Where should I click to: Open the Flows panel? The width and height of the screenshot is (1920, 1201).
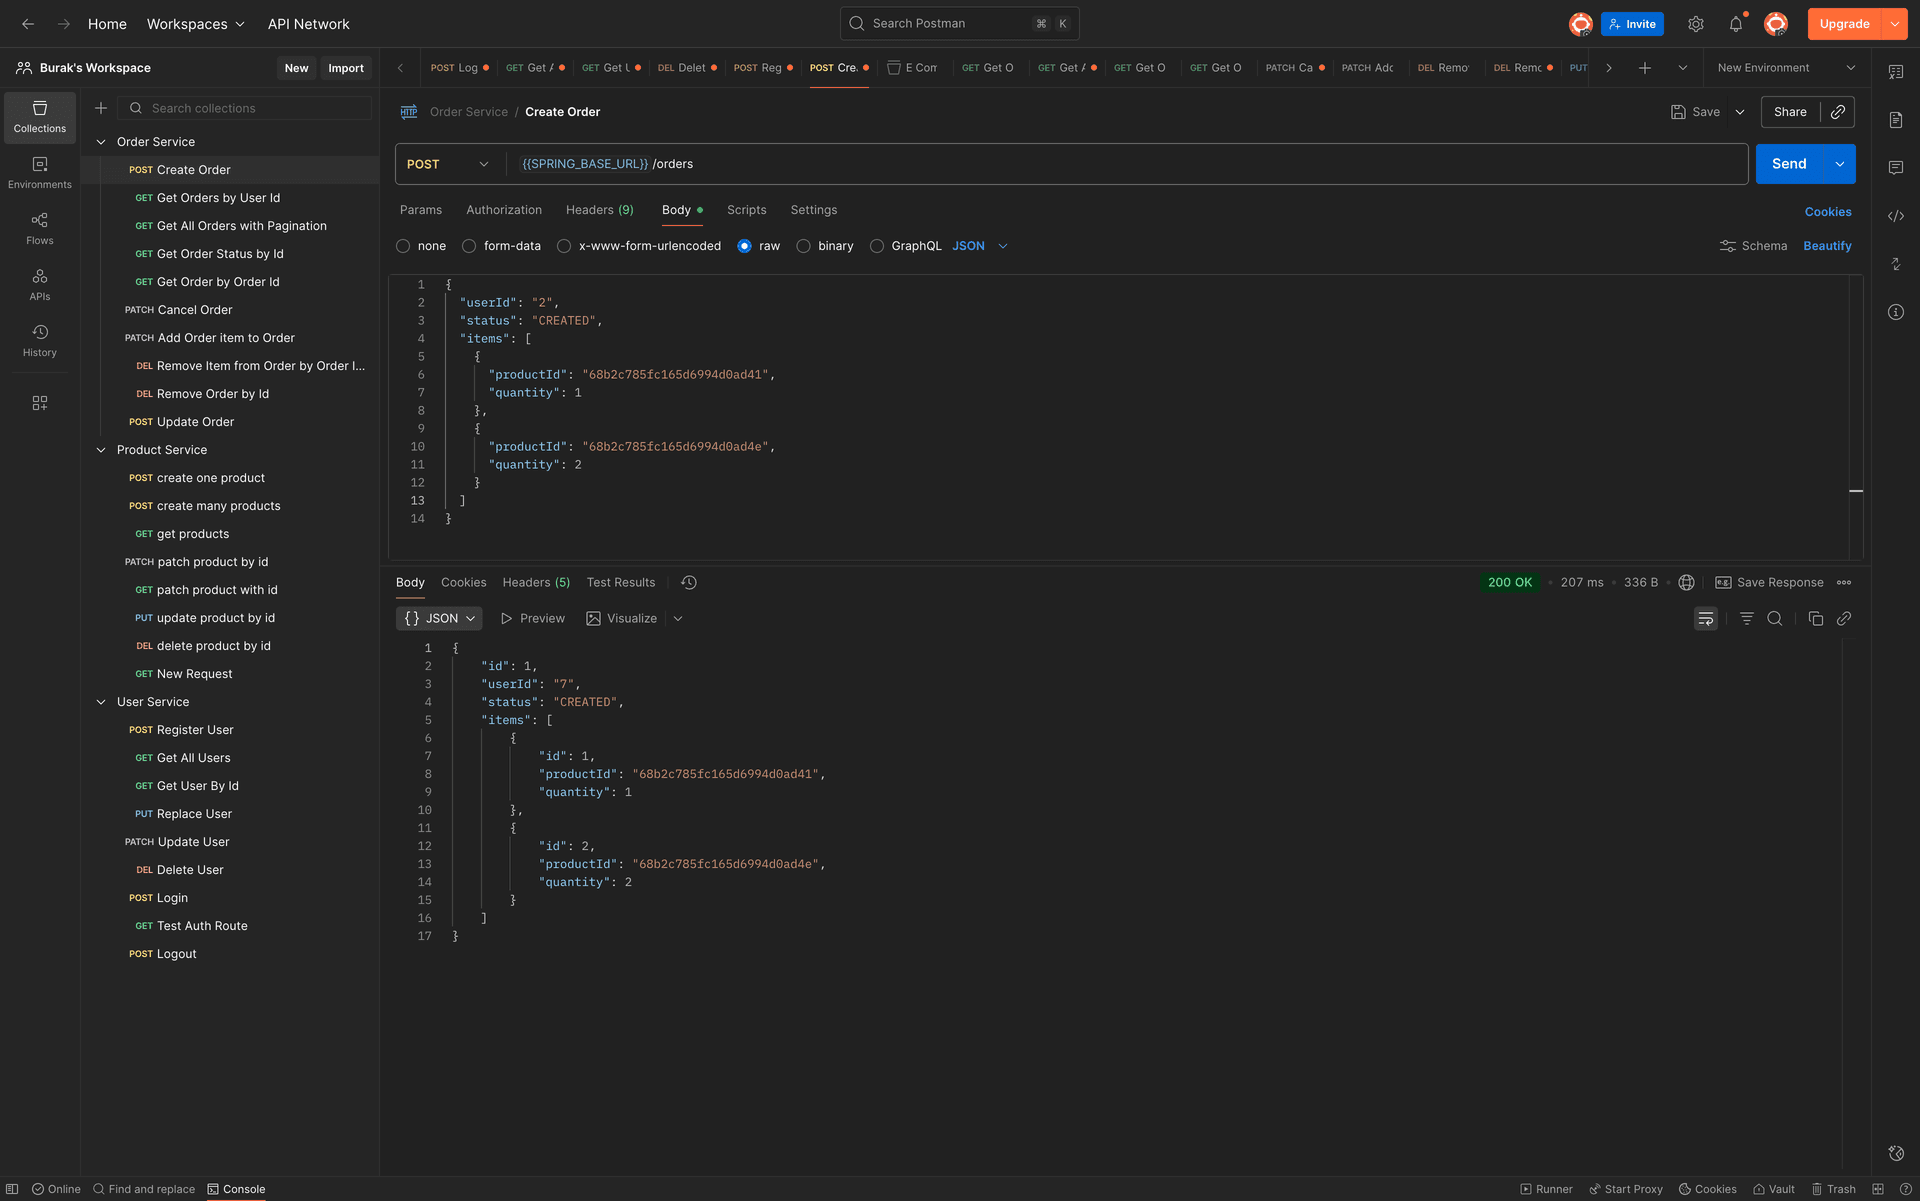(40, 227)
